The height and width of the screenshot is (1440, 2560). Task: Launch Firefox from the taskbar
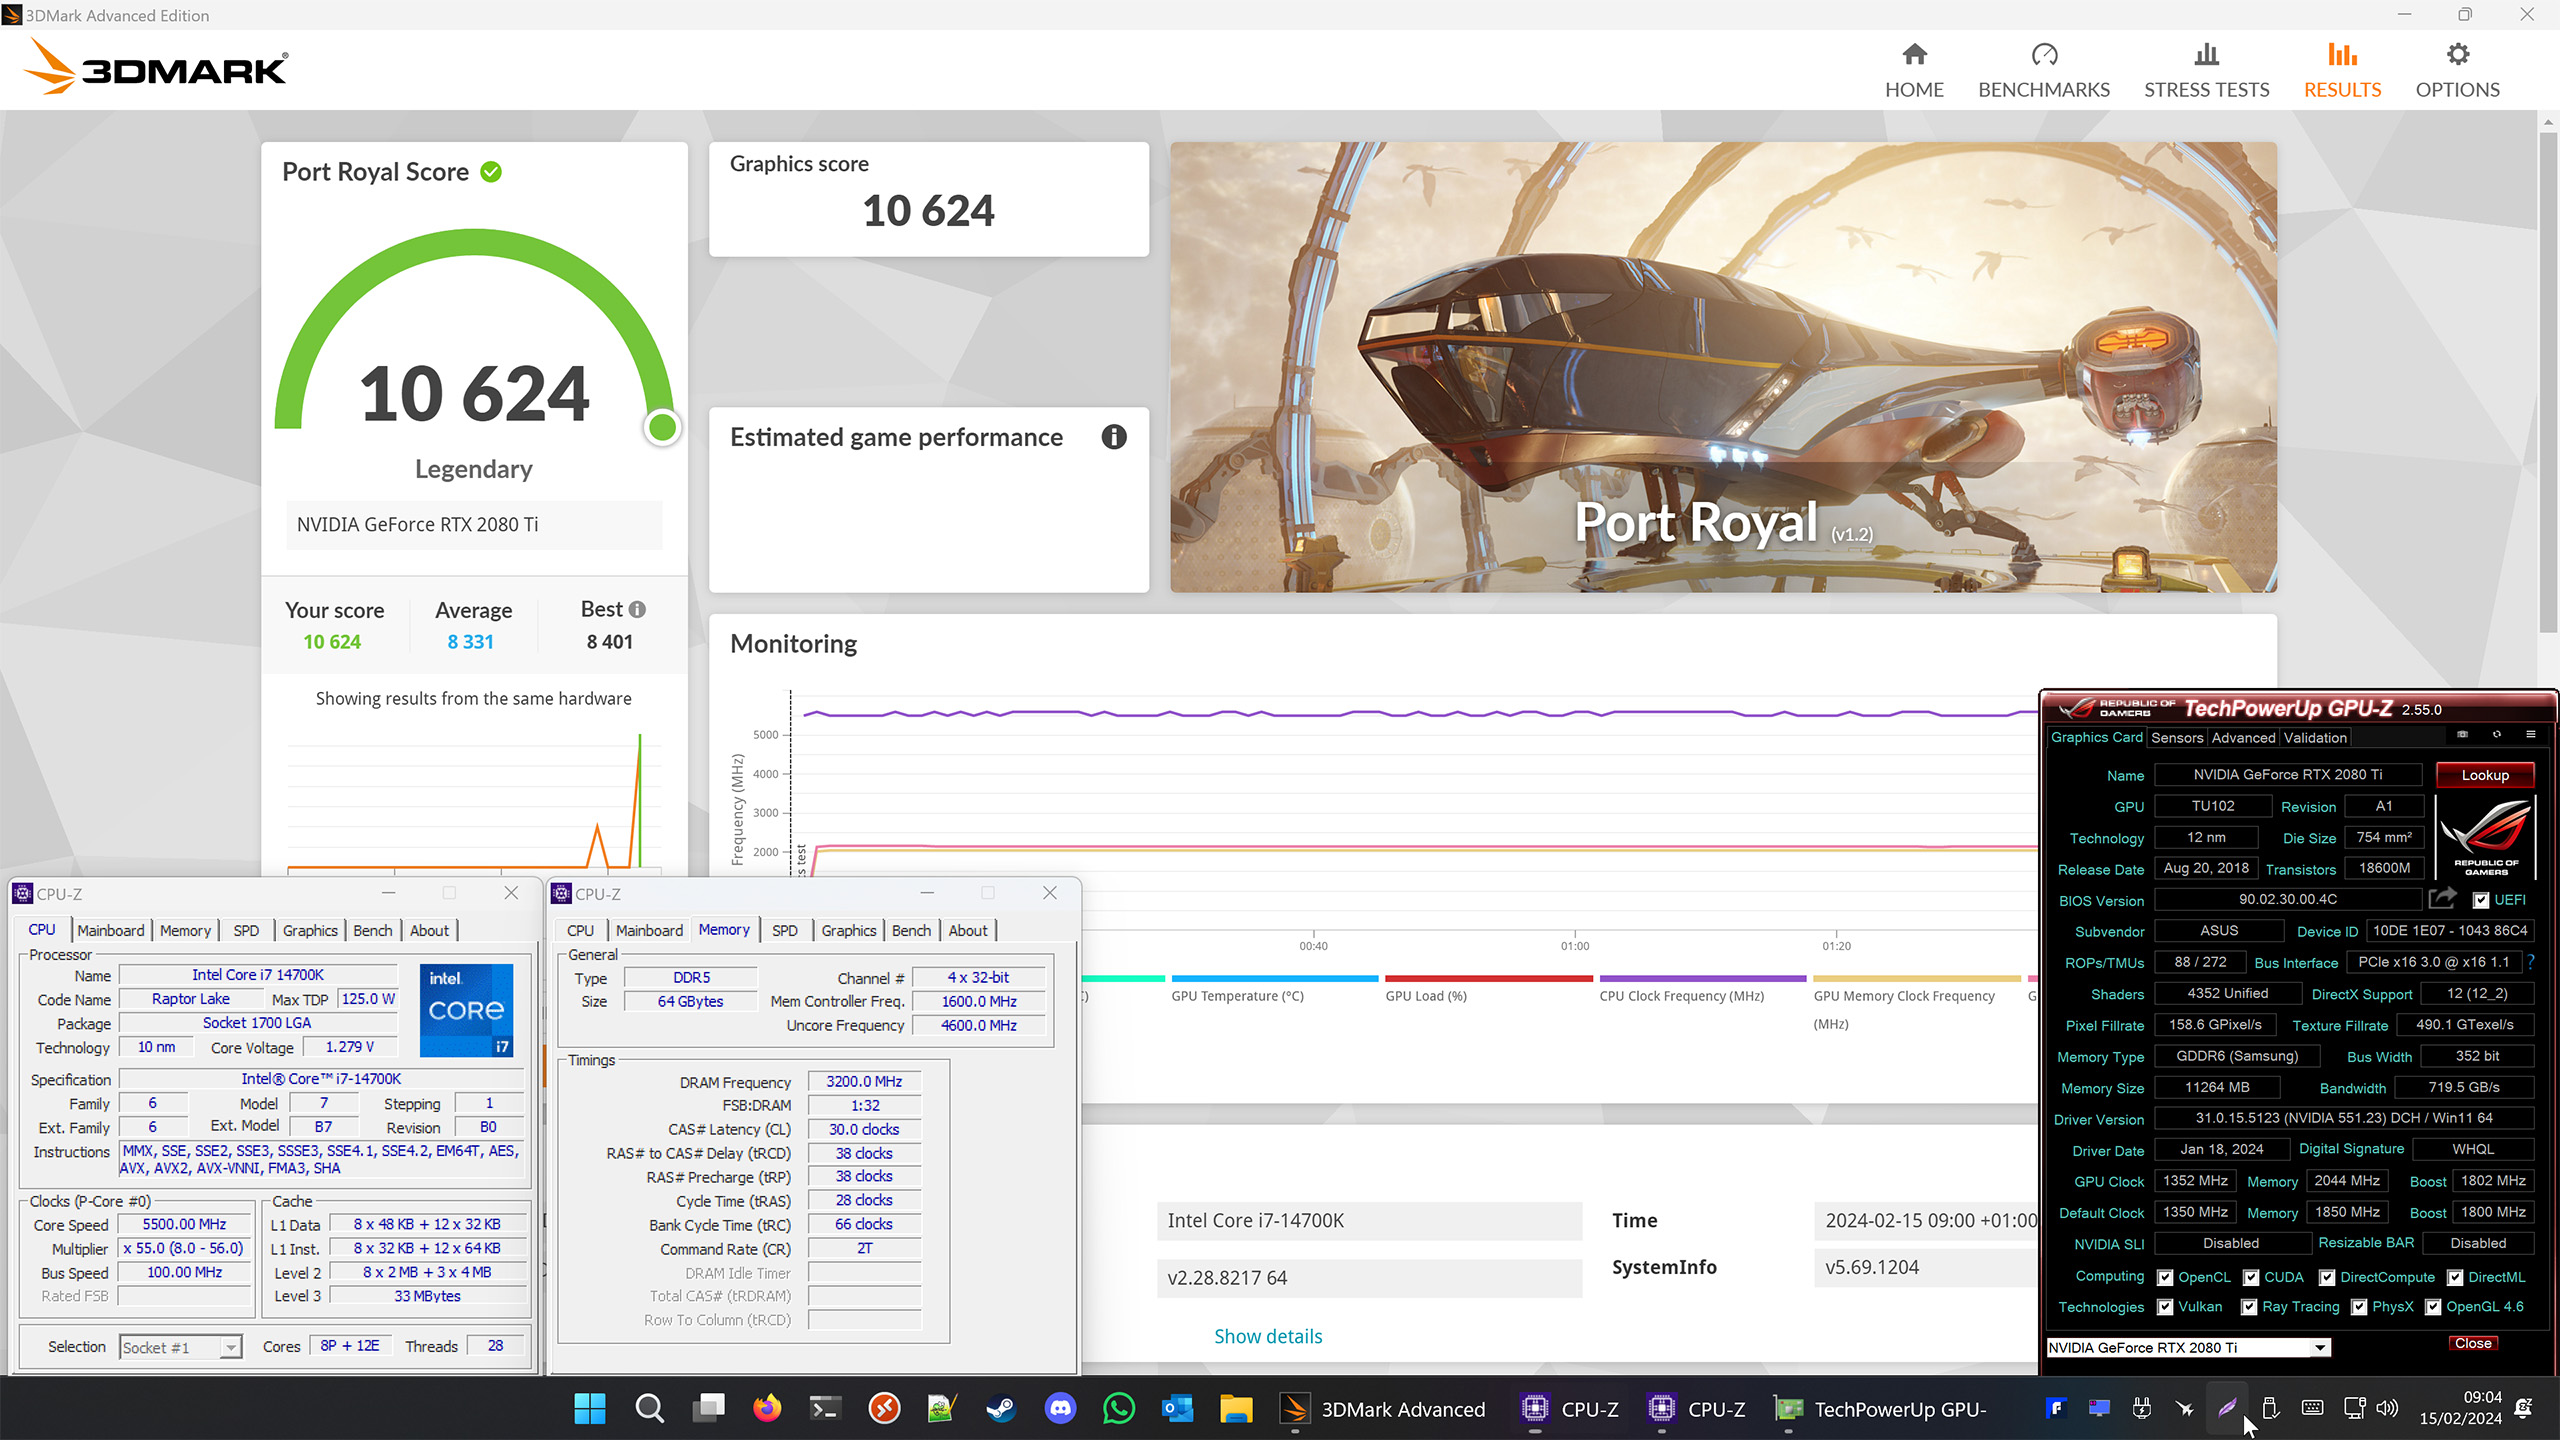767,1409
